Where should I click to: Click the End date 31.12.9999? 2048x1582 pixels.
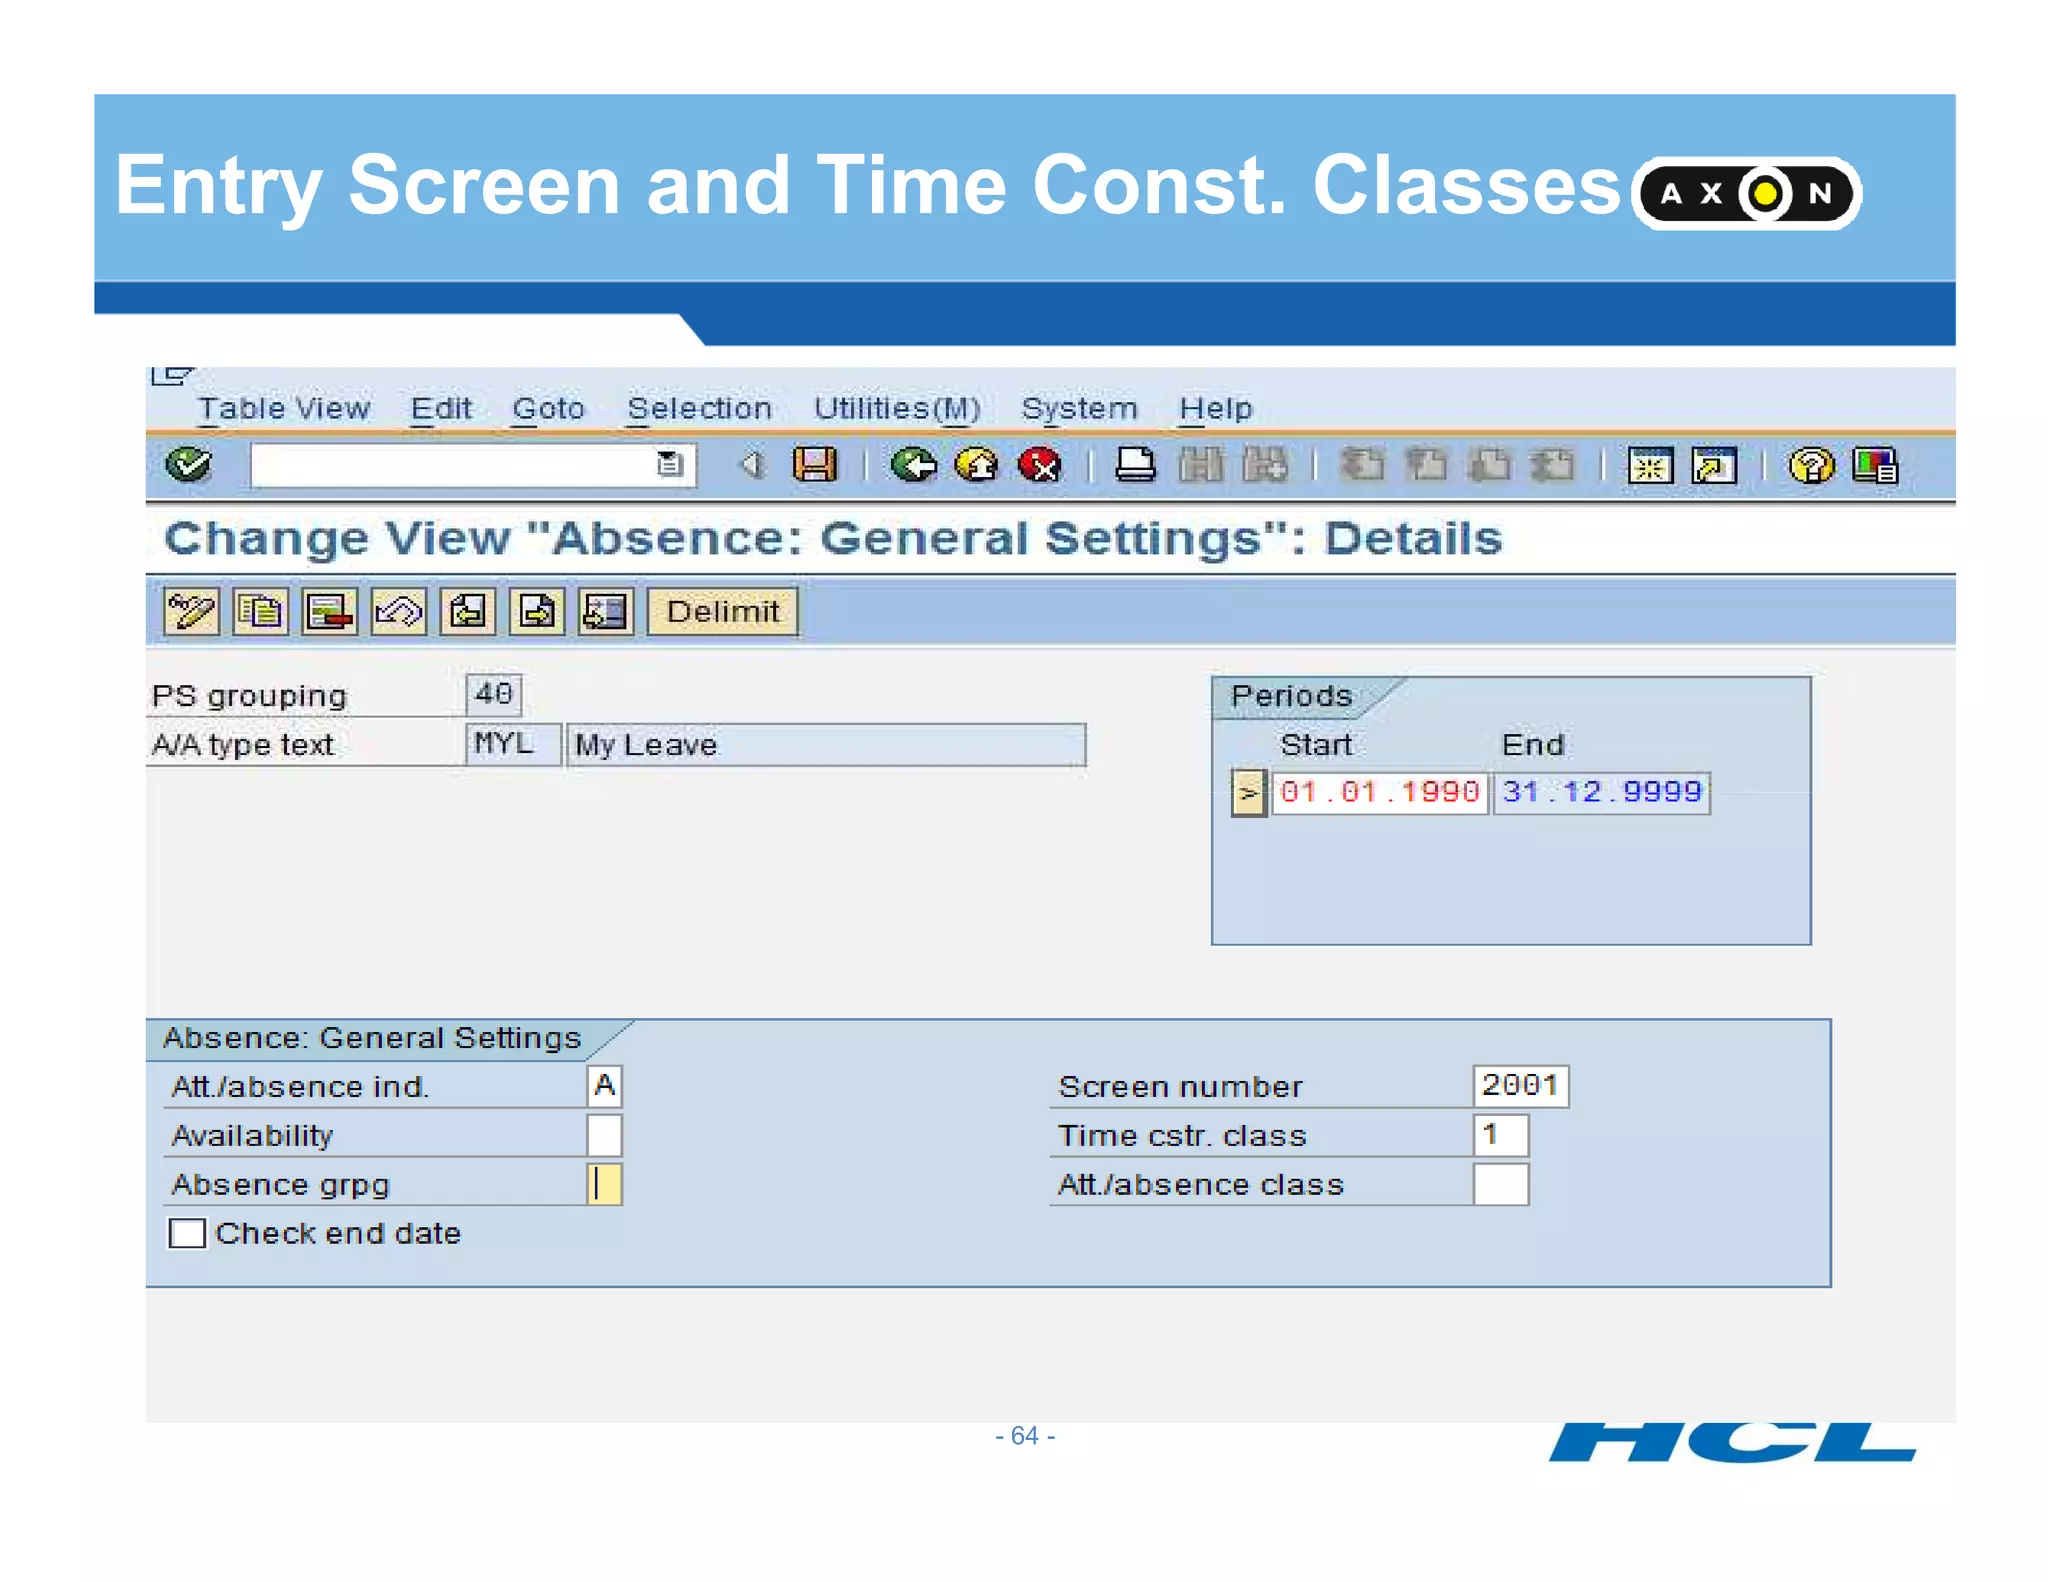(x=1602, y=793)
